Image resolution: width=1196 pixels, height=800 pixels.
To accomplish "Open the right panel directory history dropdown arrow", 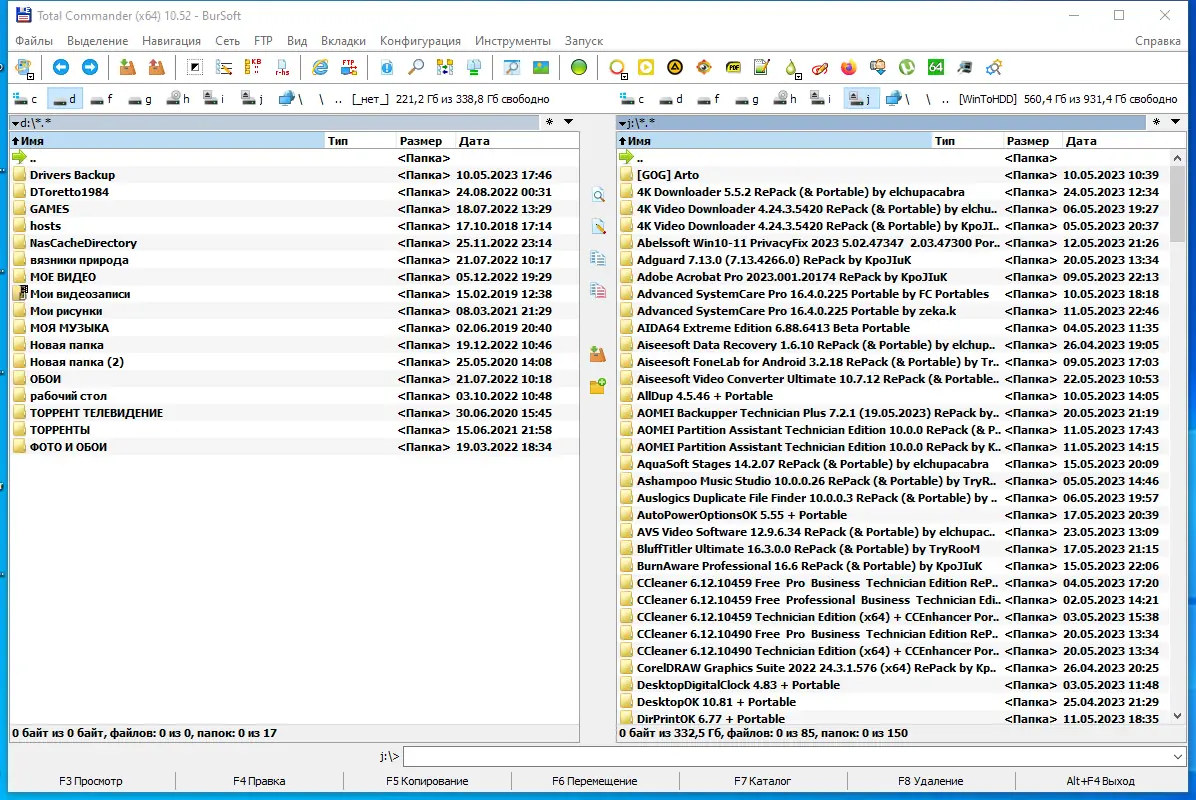I will tap(1175, 122).
